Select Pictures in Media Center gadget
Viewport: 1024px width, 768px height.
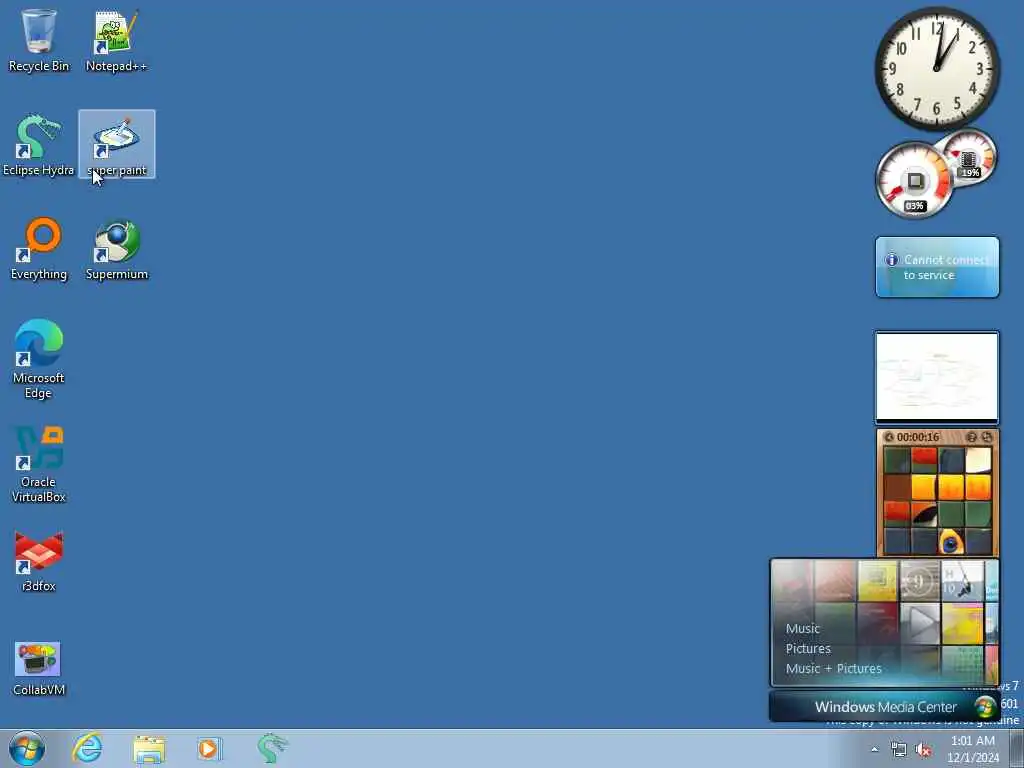pyautogui.click(x=808, y=648)
